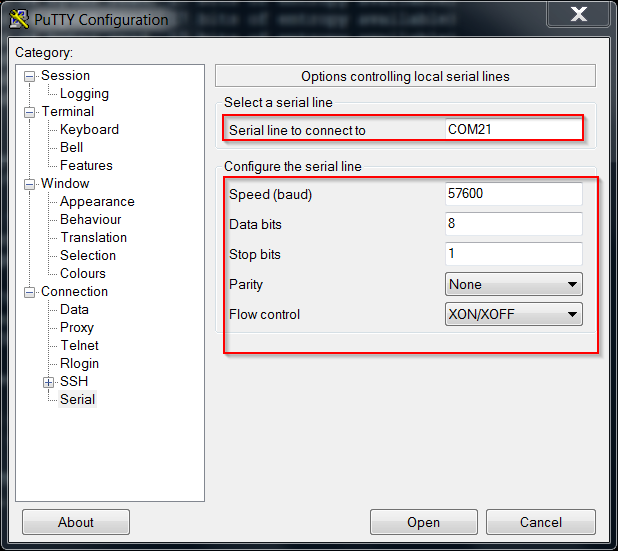Screen dimensions: 618x551
Task: Focus the Speed (baud) input field
Action: click(513, 194)
